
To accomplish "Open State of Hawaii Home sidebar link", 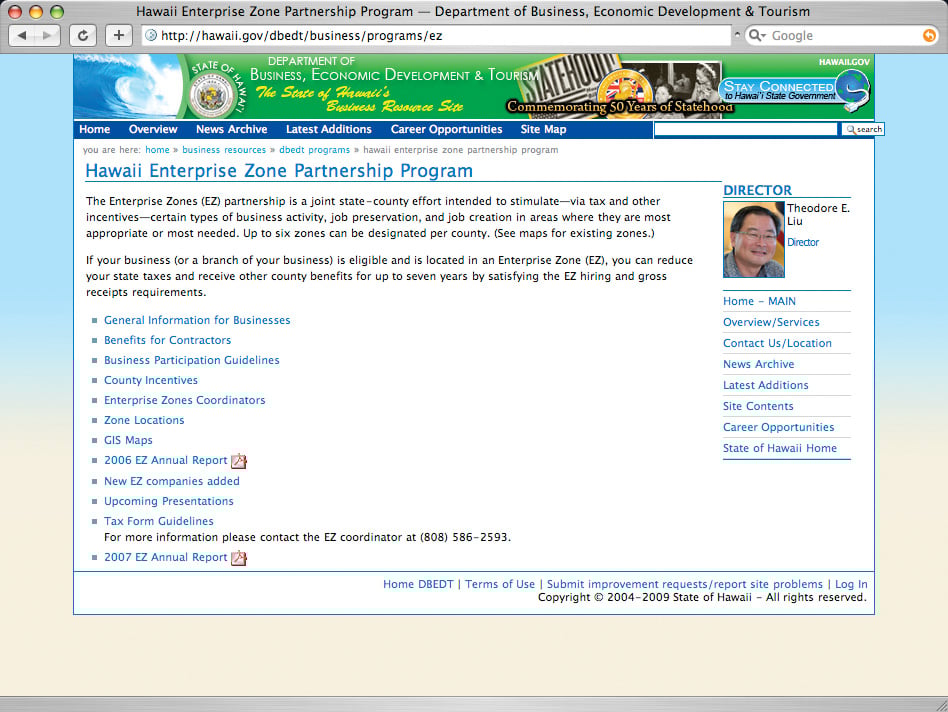I will pos(780,448).
